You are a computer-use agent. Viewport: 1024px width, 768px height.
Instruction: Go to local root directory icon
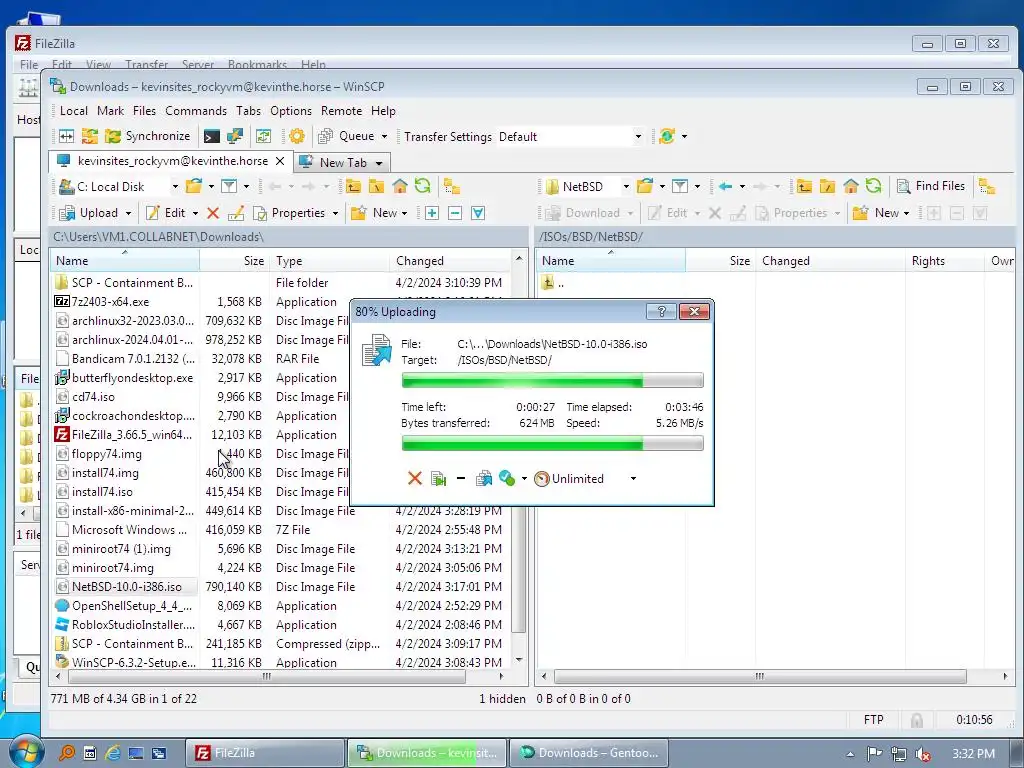click(x=377, y=186)
